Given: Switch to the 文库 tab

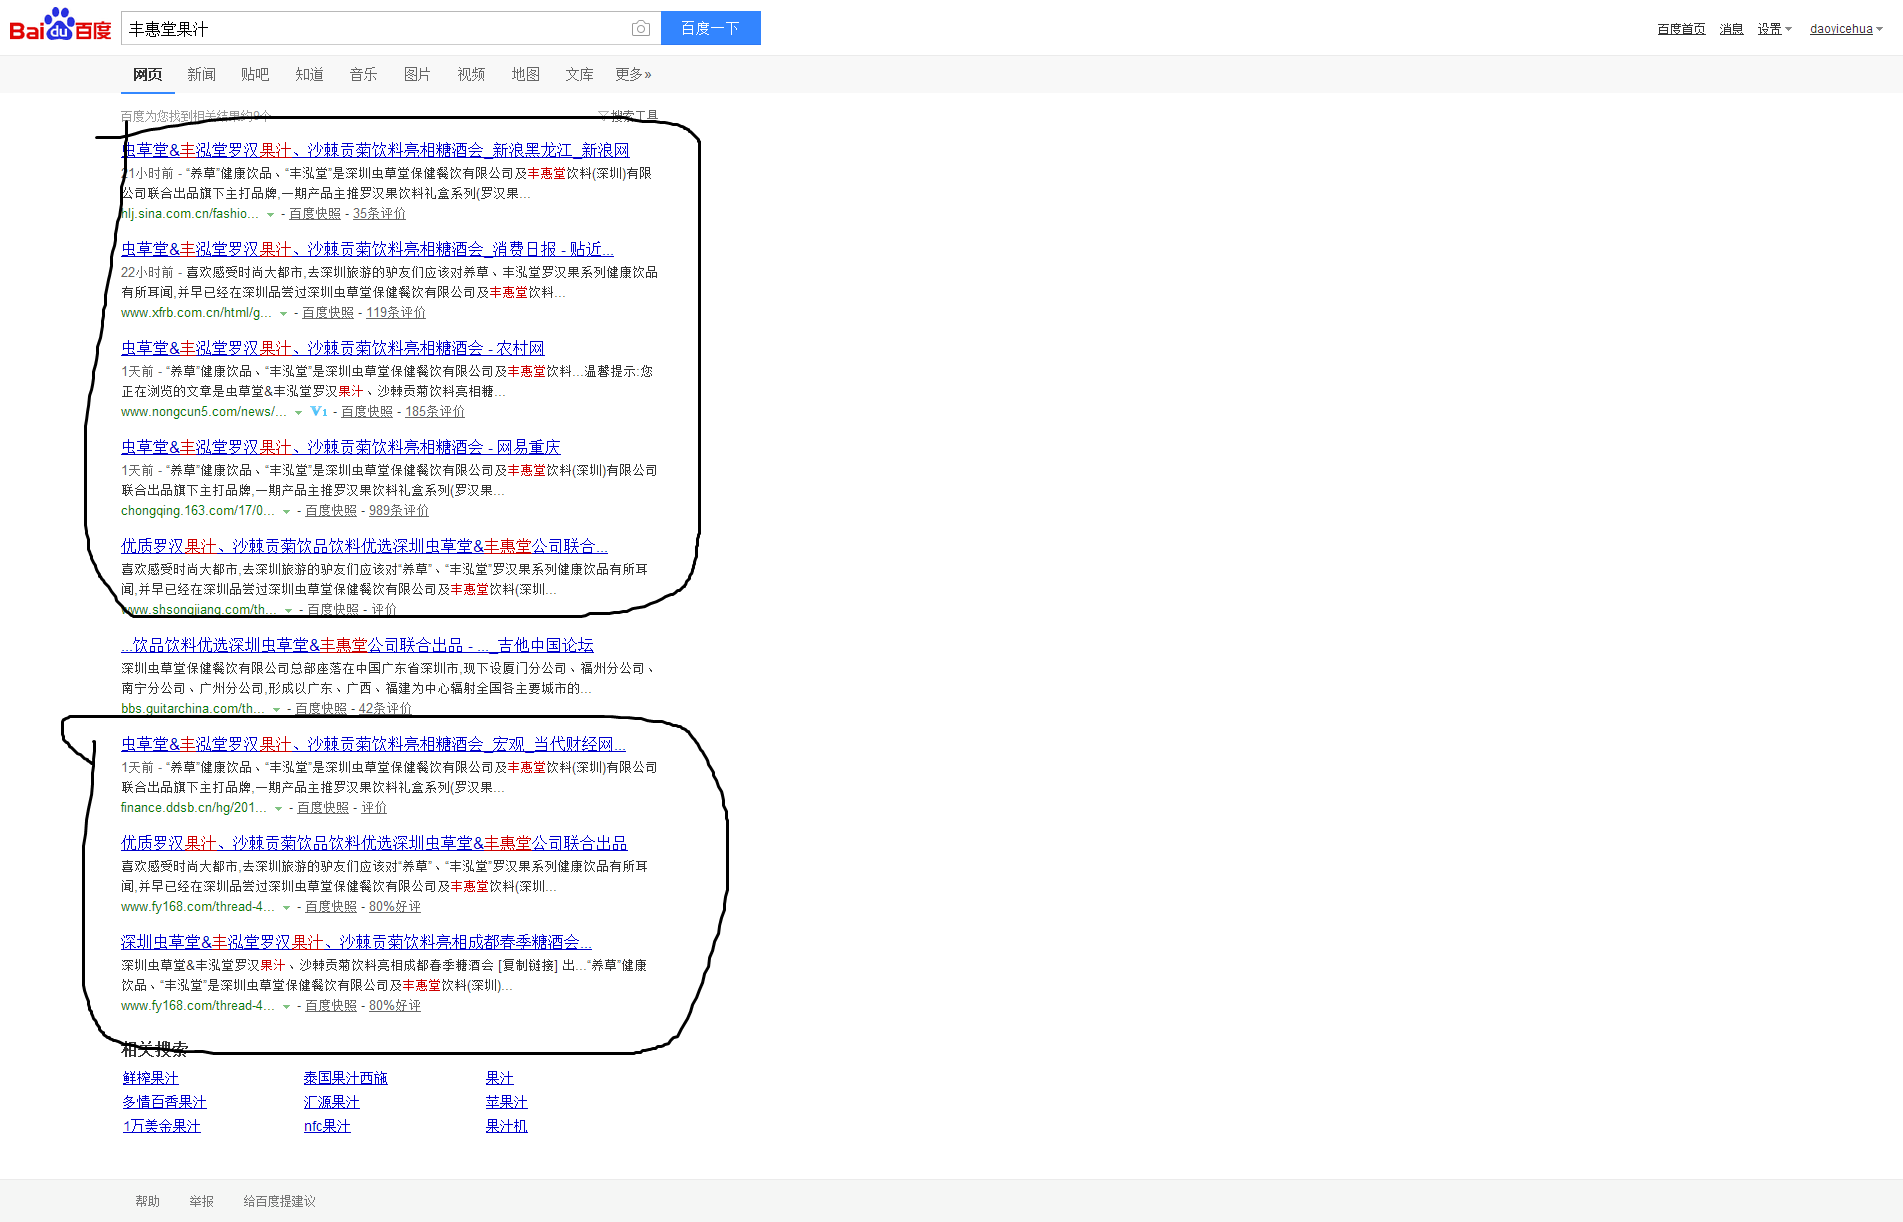Looking at the screenshot, I should (579, 74).
